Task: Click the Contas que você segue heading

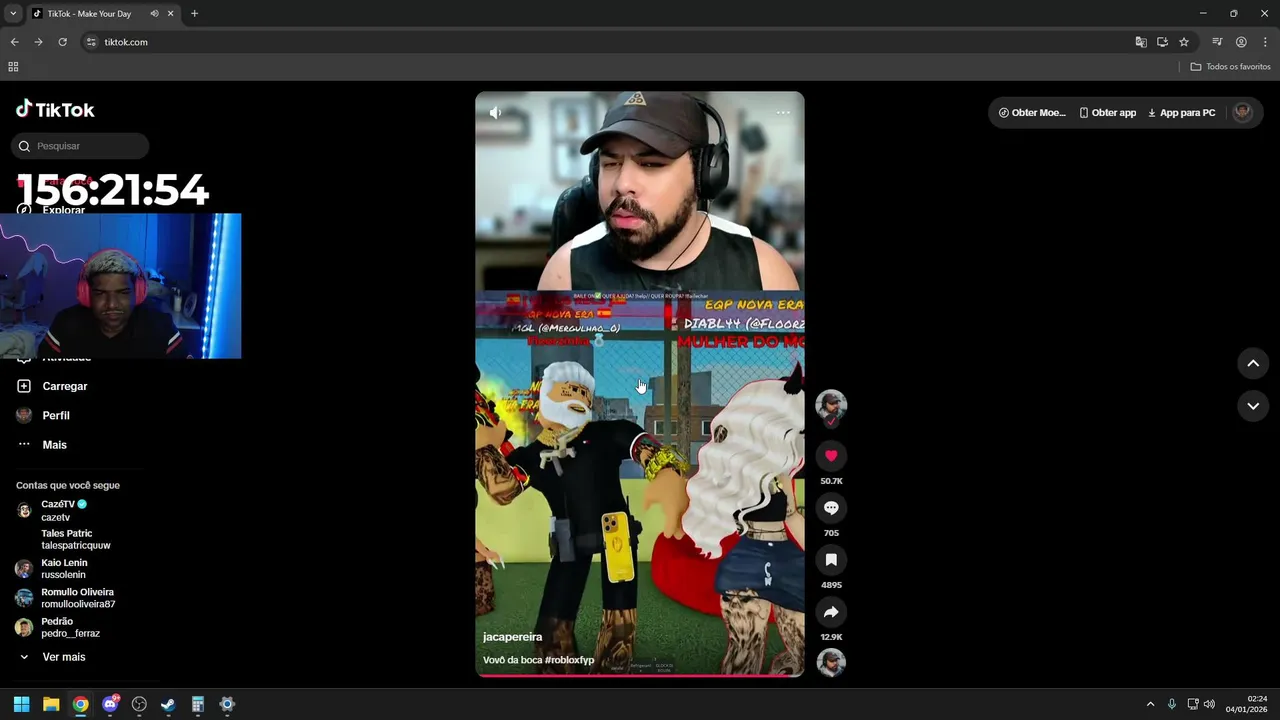Action: pyautogui.click(x=68, y=485)
